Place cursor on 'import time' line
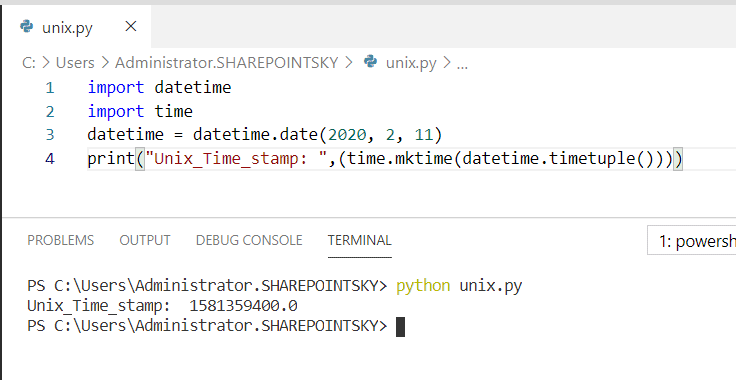This screenshot has height=380, width=736. point(140,112)
